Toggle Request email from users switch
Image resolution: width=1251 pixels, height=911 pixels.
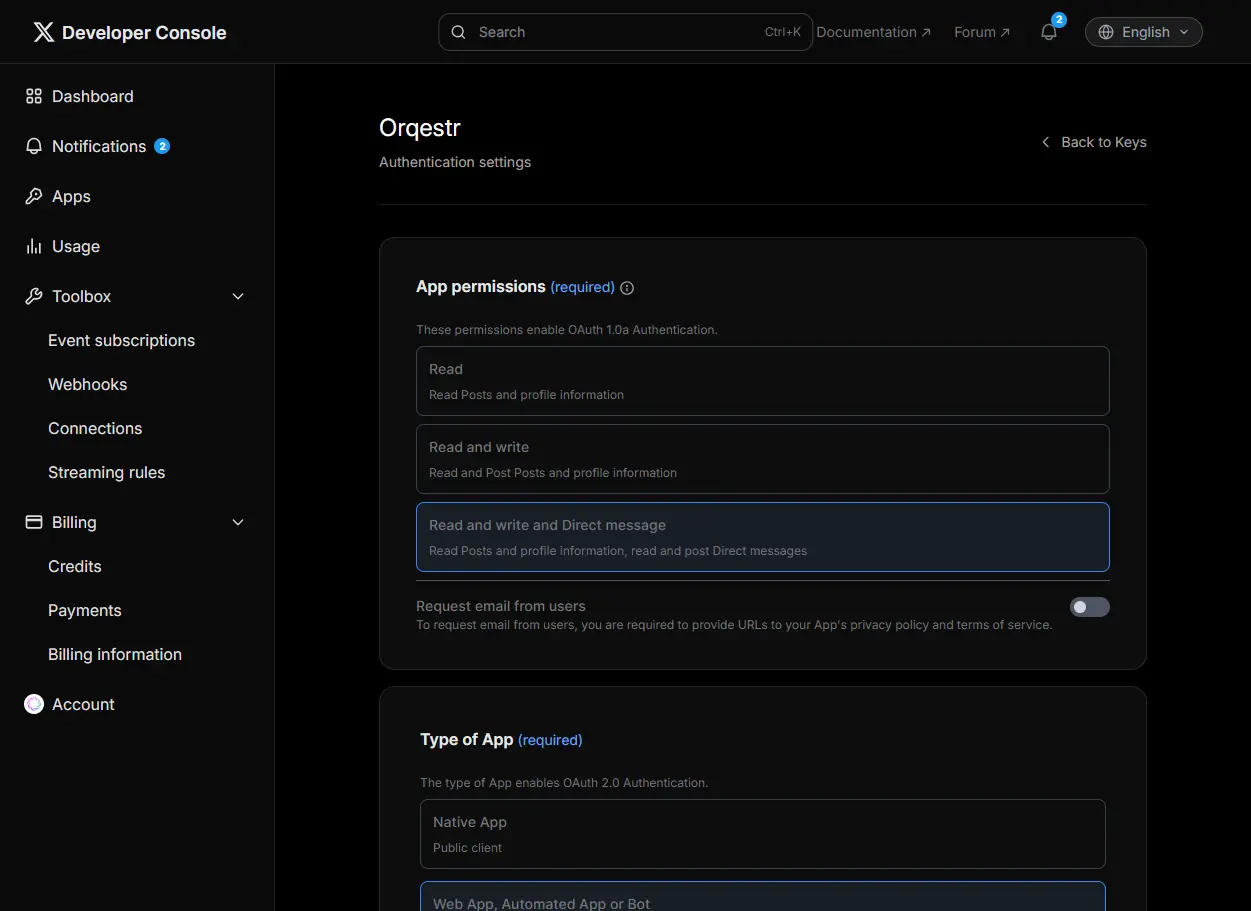click(x=1090, y=607)
